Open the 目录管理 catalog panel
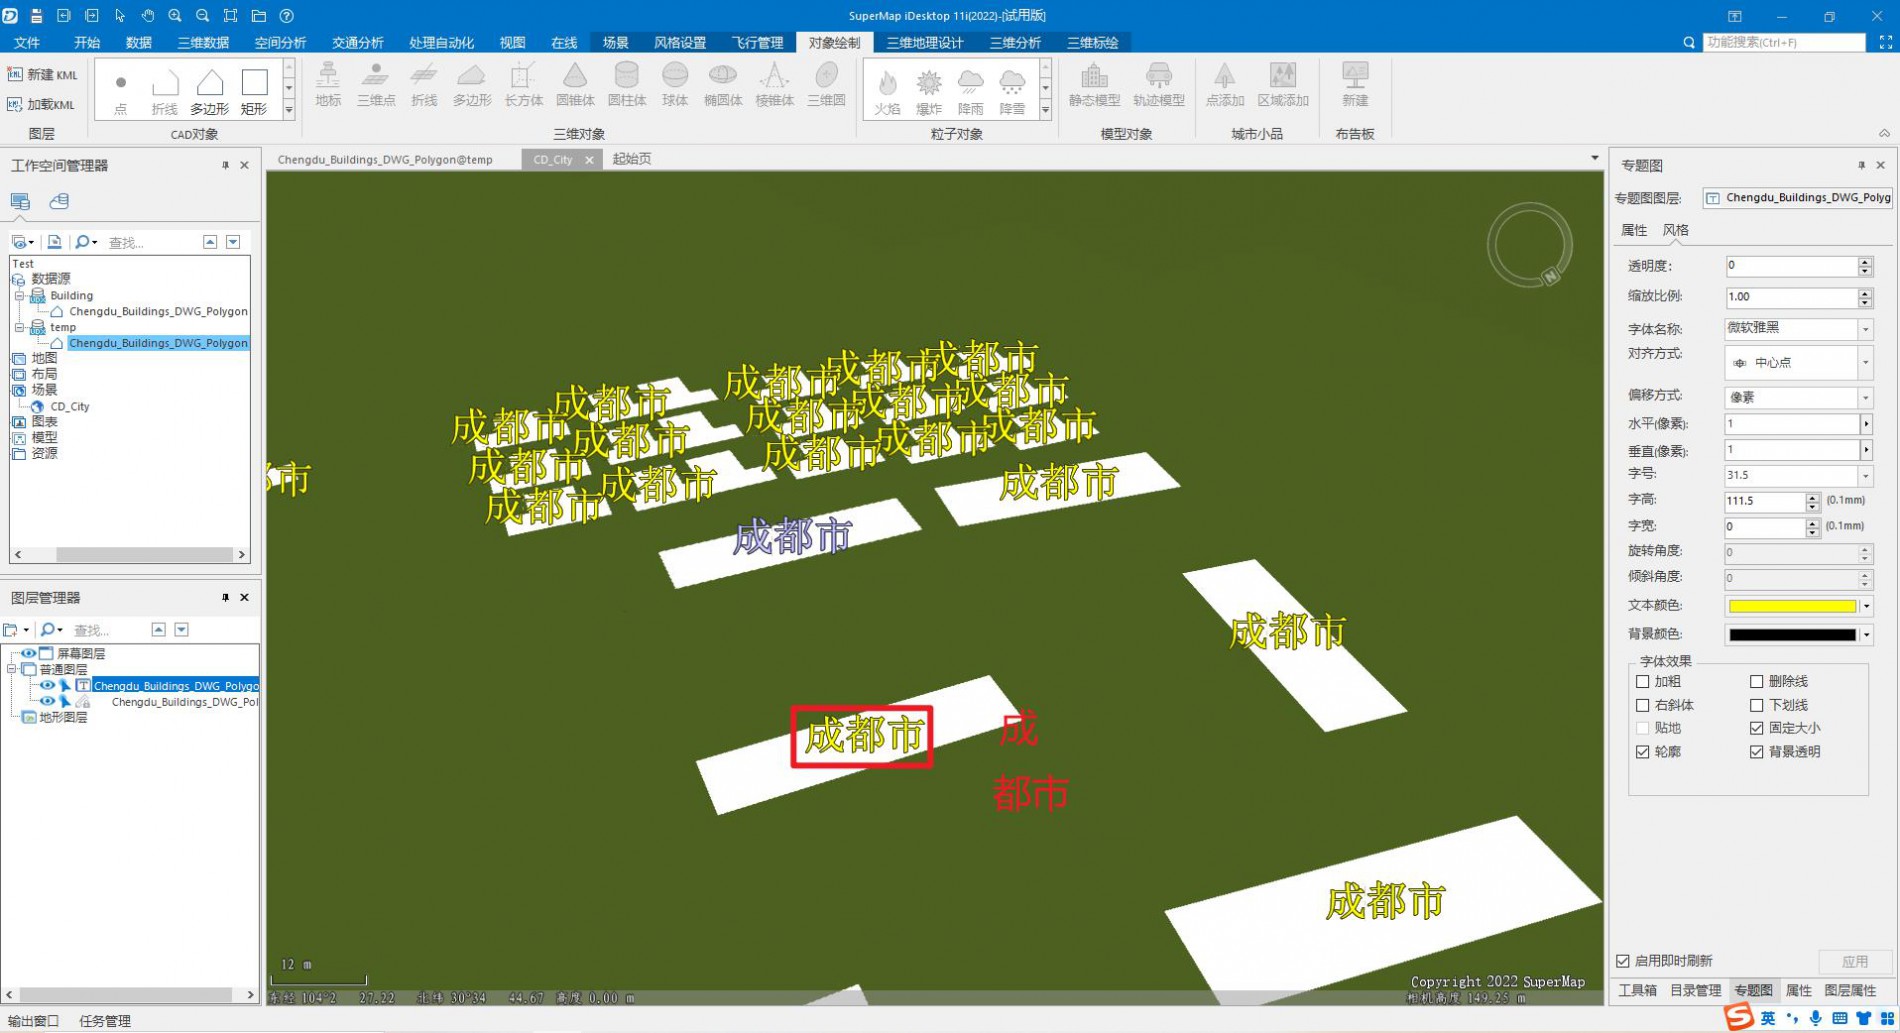 (1695, 990)
